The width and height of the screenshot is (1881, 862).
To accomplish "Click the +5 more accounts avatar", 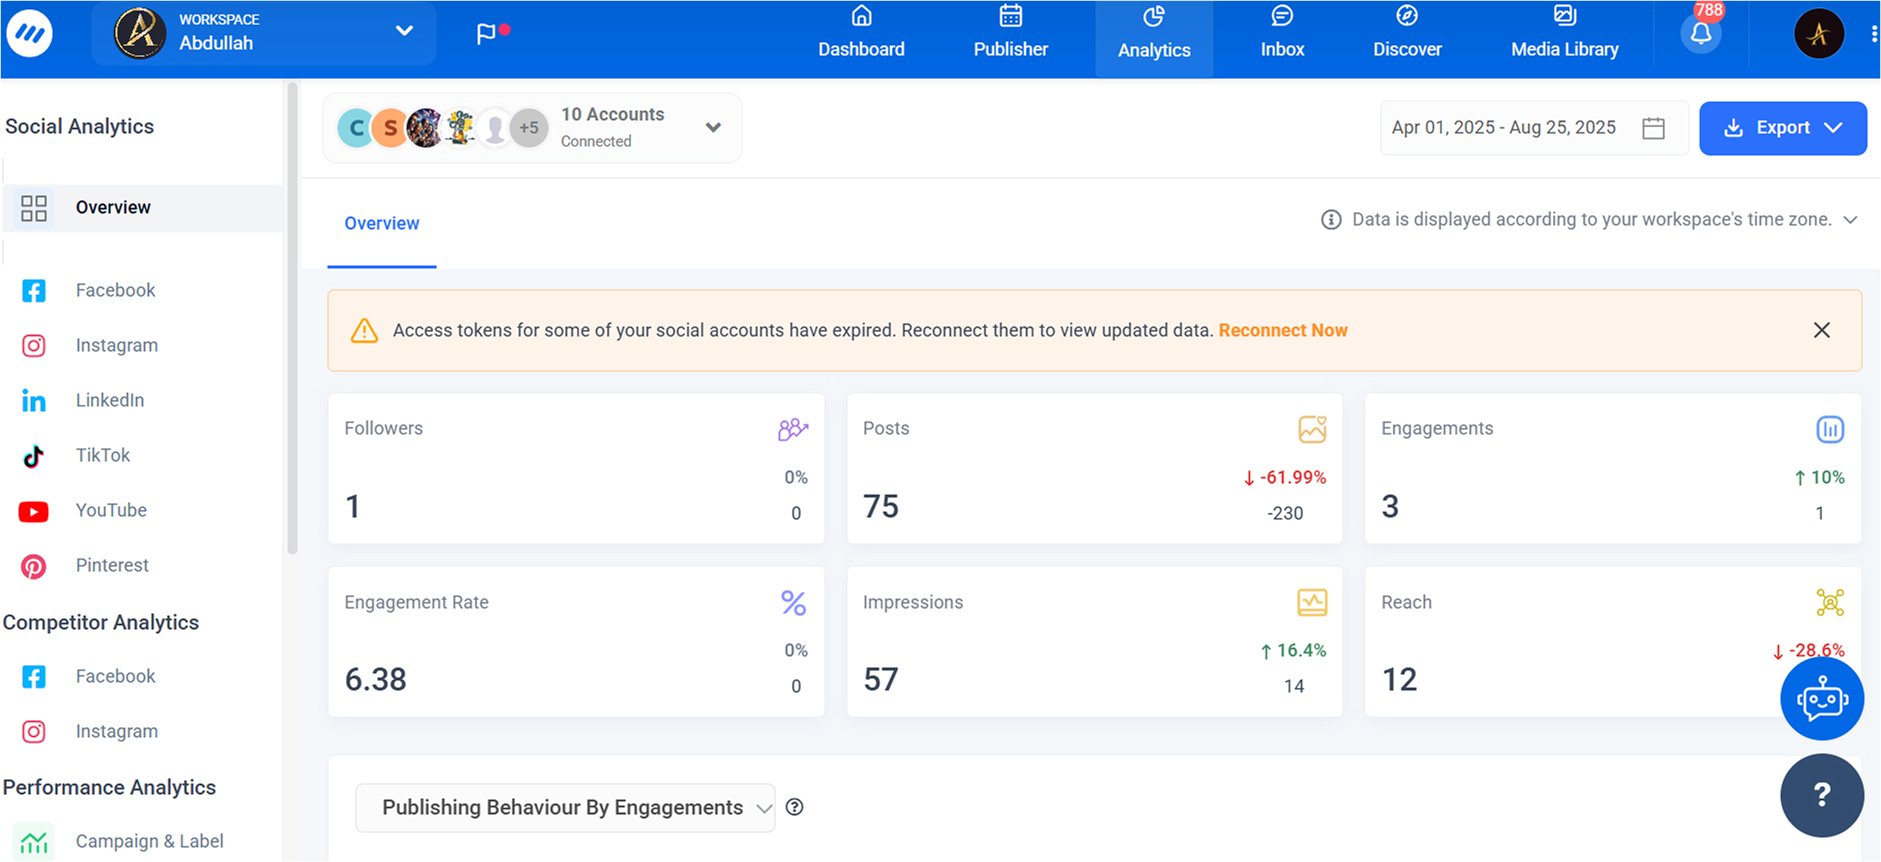I will tap(529, 128).
